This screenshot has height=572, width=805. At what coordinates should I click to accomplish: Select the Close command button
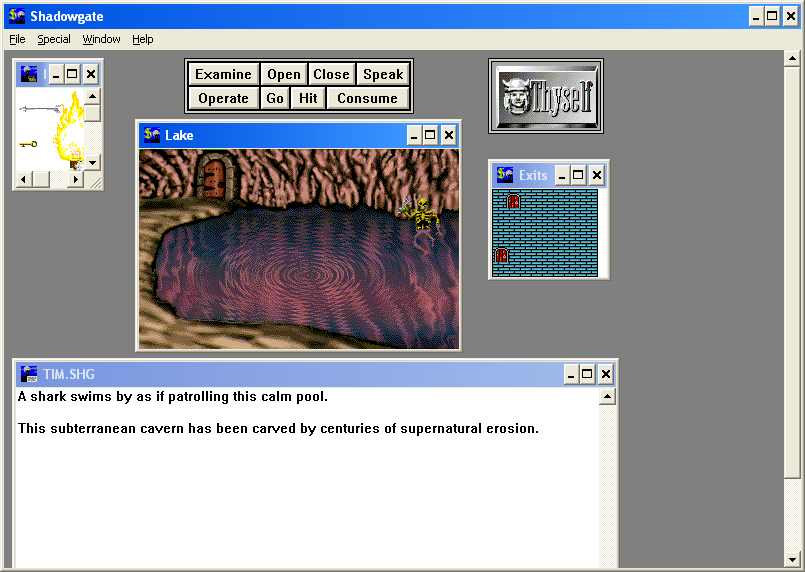[331, 74]
